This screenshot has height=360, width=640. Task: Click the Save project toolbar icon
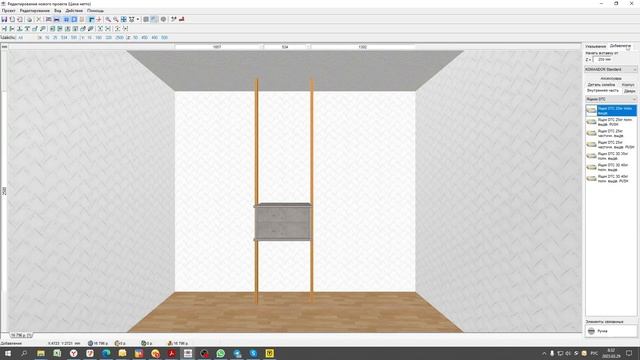[4, 19]
